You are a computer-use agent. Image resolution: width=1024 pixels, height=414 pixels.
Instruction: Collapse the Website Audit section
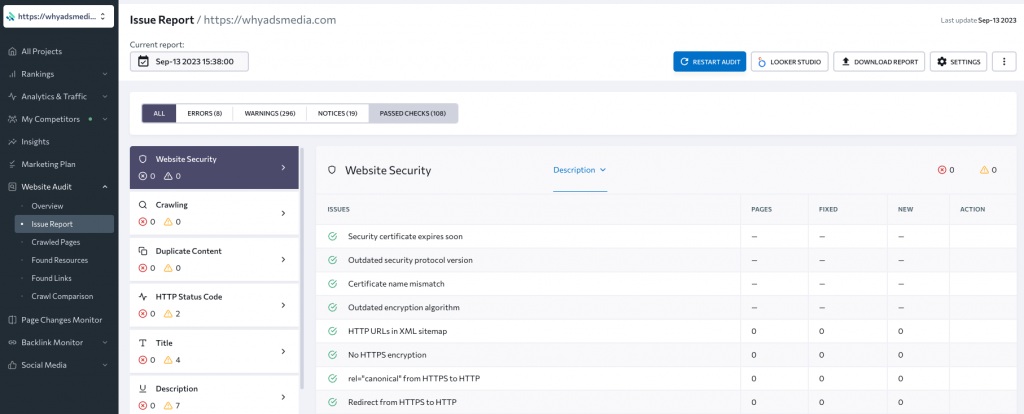(104, 187)
